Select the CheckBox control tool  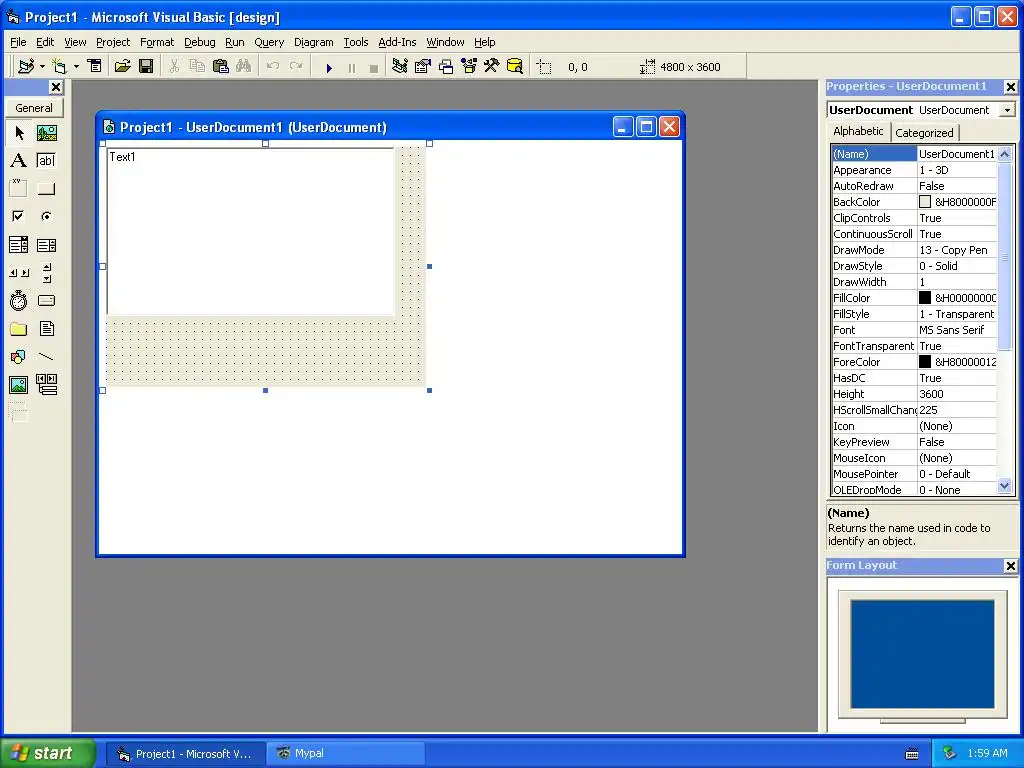point(19,216)
